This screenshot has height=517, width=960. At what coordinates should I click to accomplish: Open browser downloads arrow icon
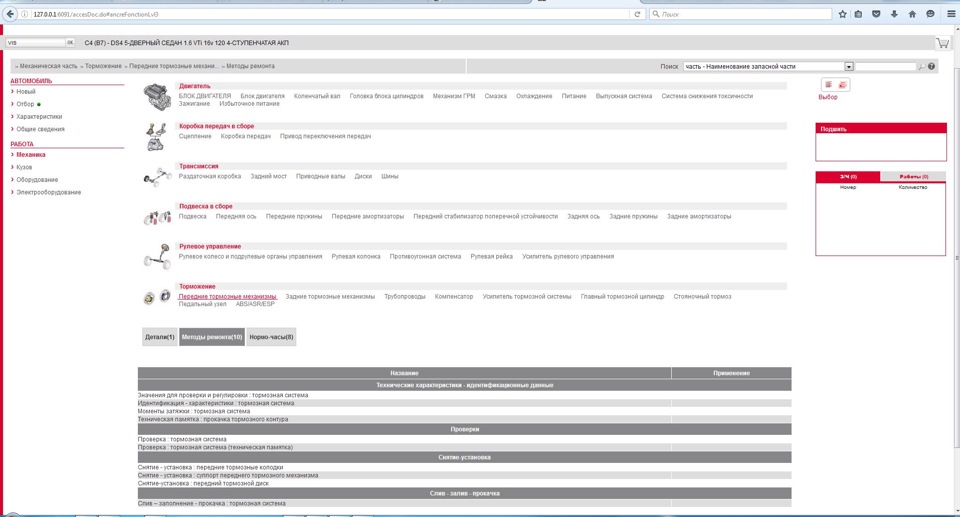[894, 13]
